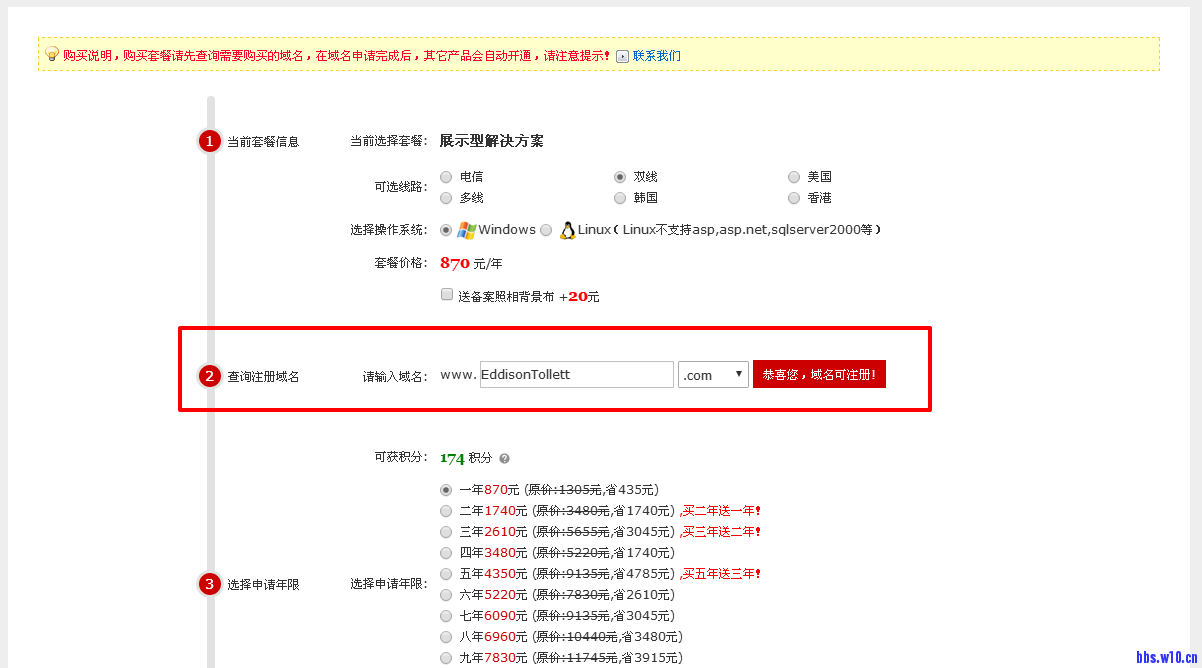Select the 二年1740元 term option
The image size is (1202, 668).
446,510
